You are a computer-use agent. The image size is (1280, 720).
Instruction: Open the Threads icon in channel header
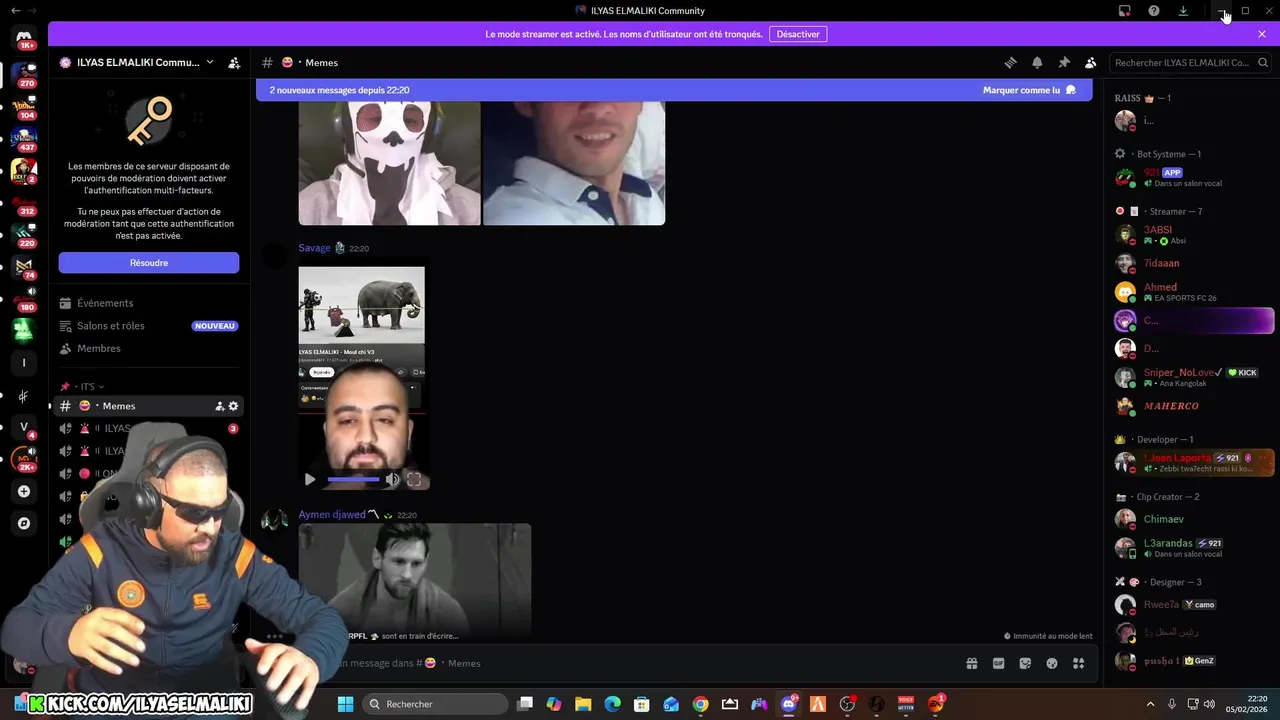1010,62
